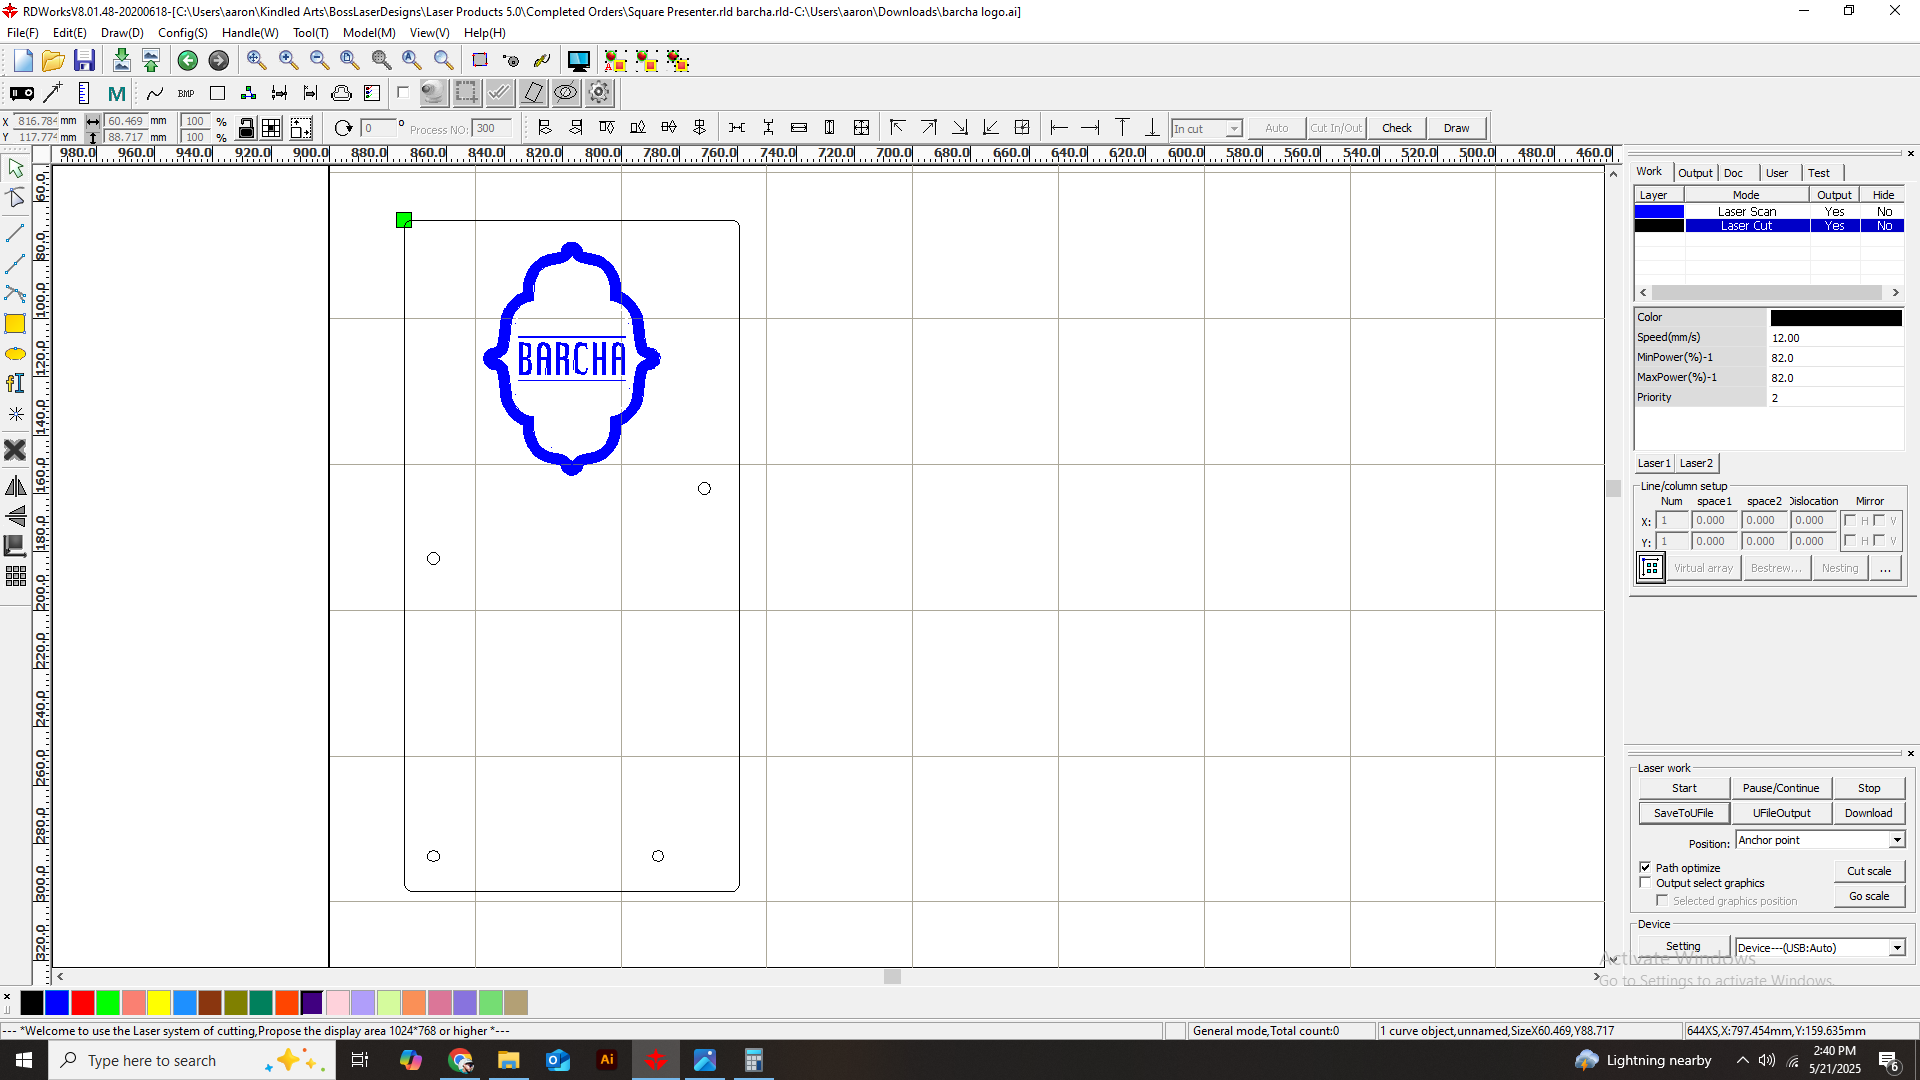
Task: Enable Output select graphics checkbox
Action: pyautogui.click(x=1645, y=883)
